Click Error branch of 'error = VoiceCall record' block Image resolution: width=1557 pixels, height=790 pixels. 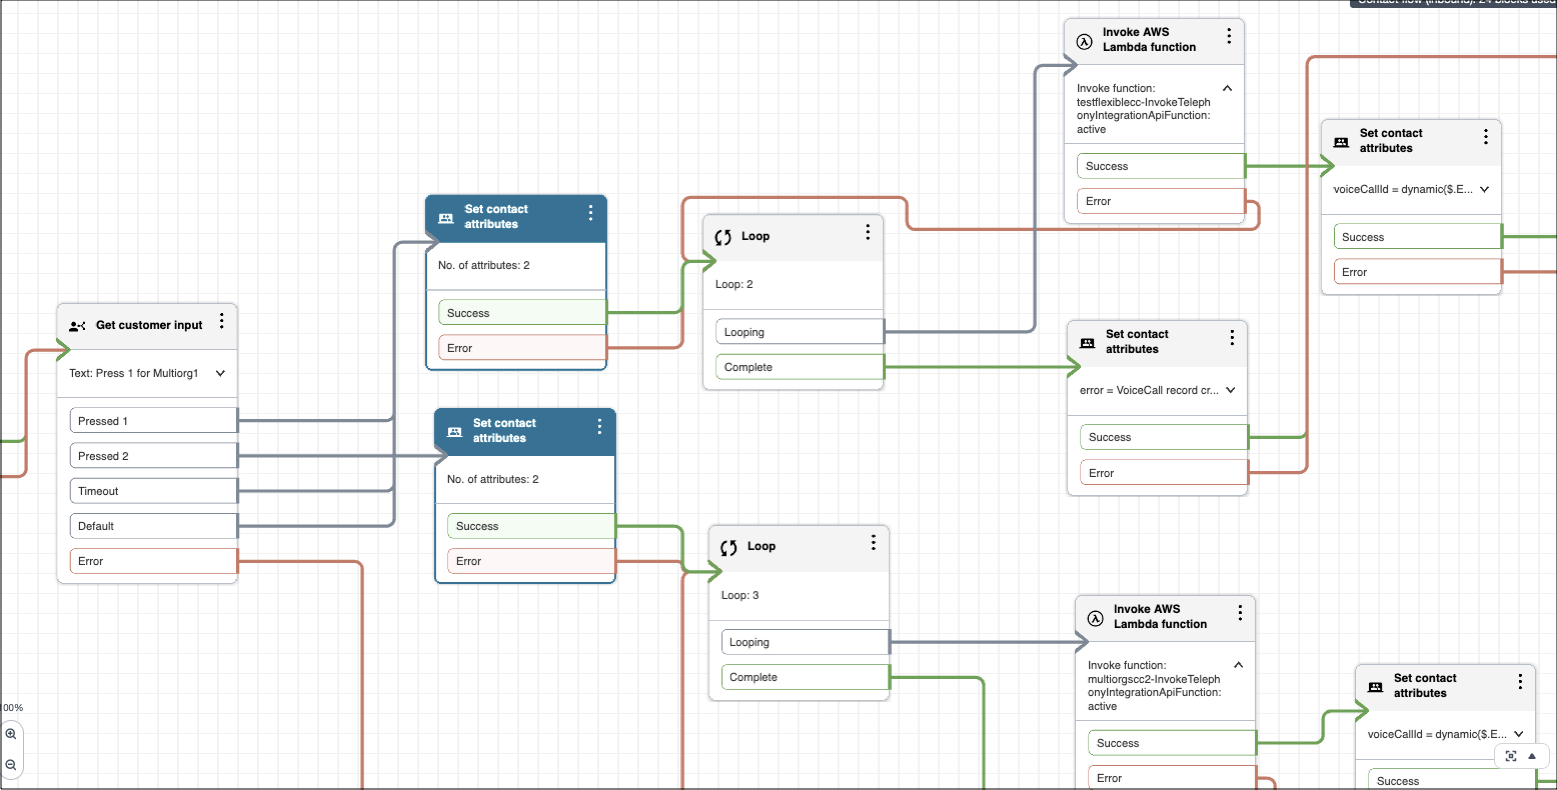tap(1164, 473)
